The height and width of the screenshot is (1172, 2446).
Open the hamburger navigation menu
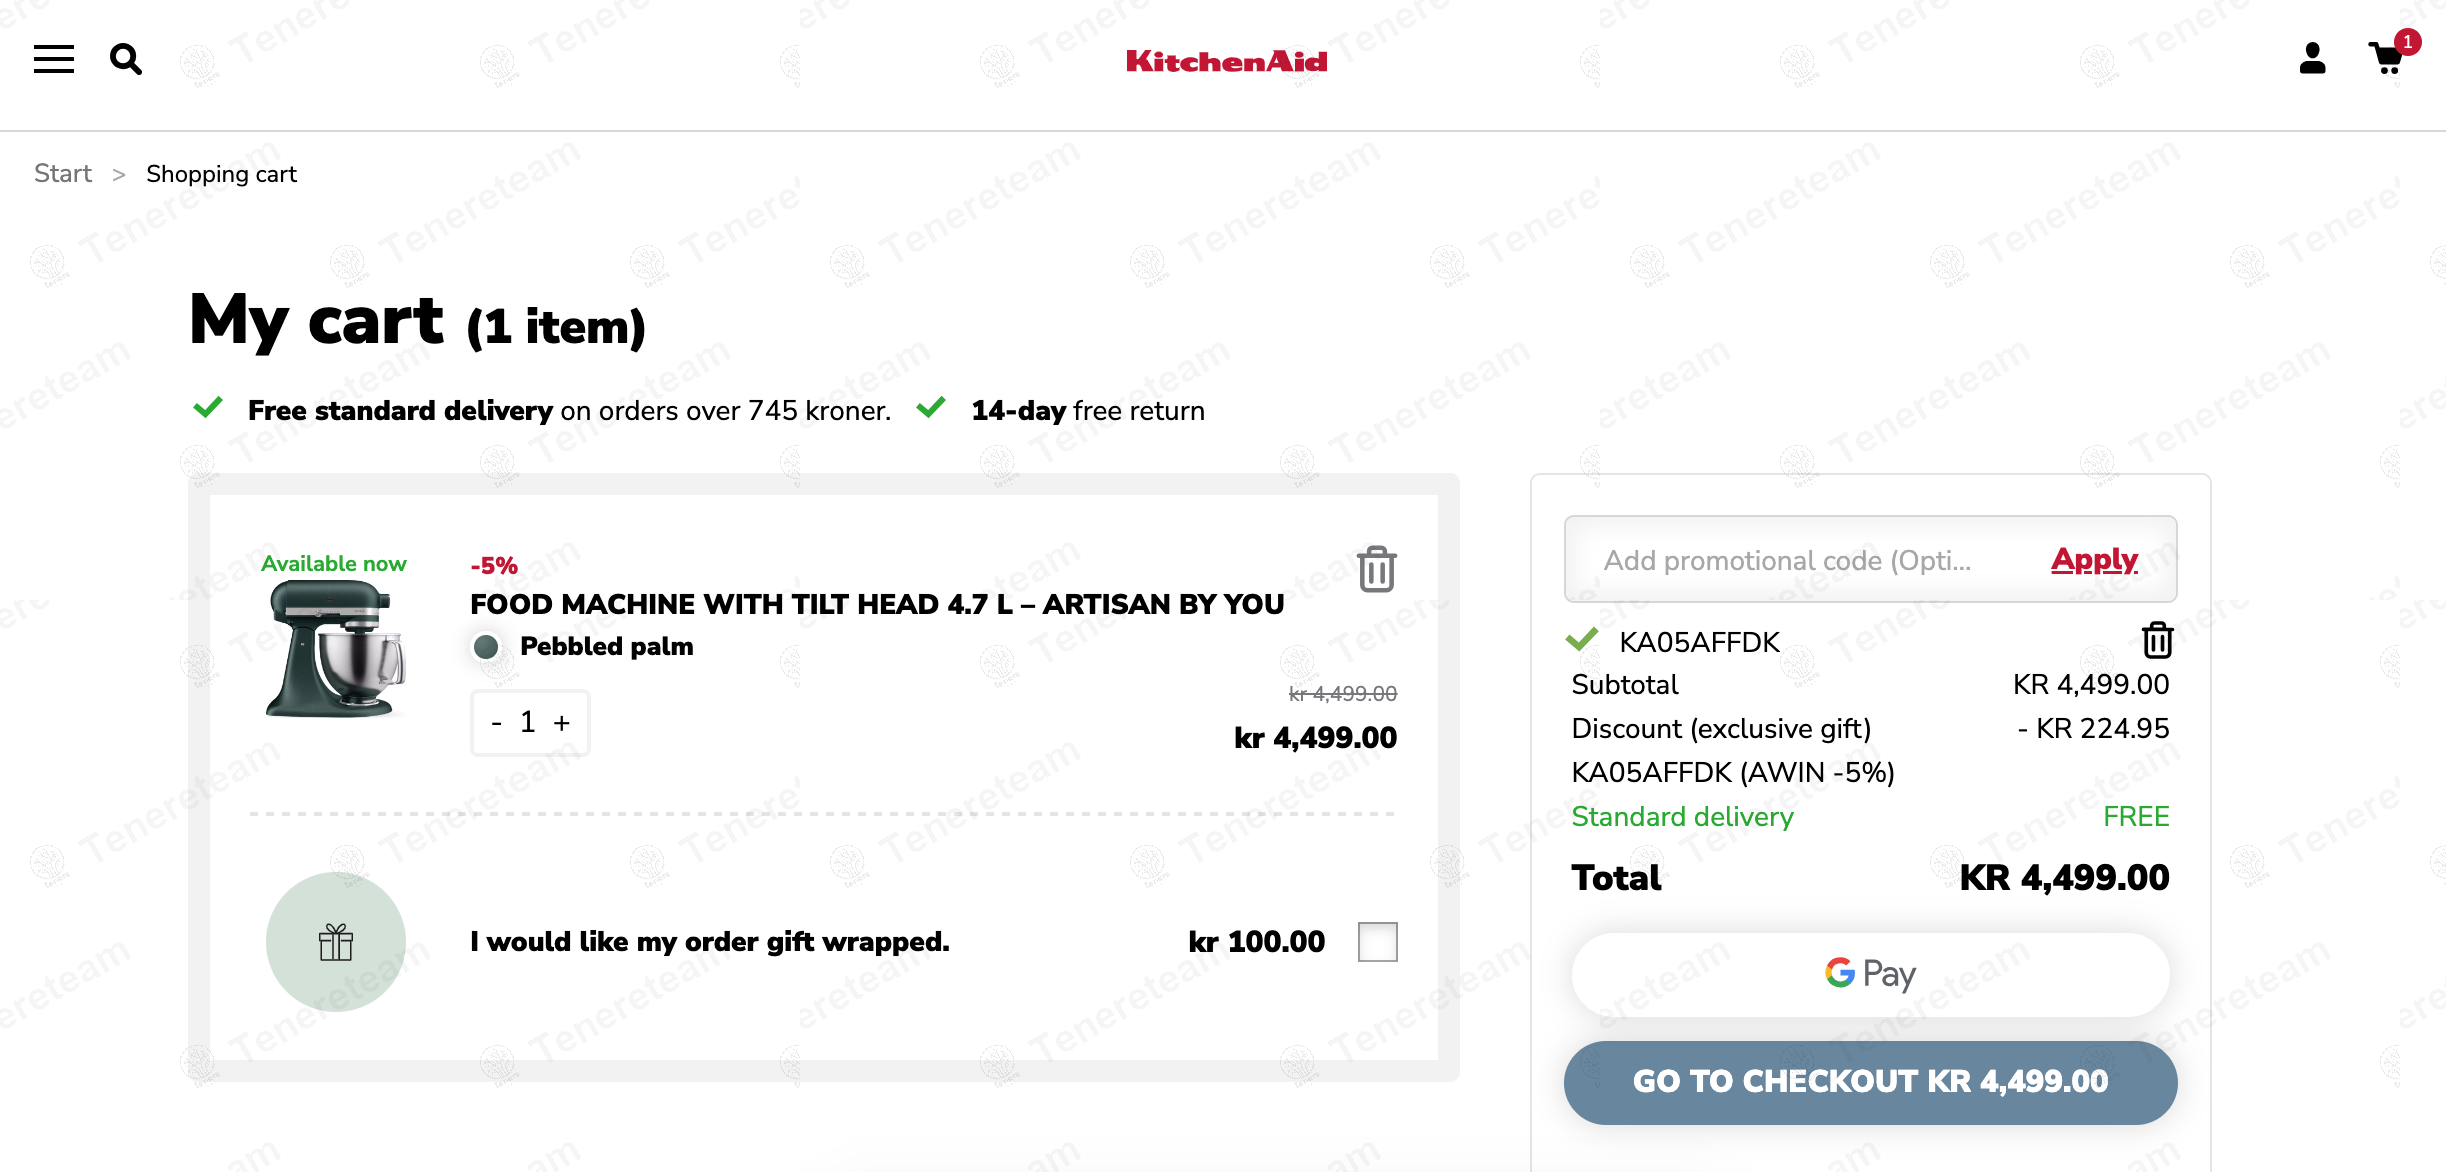point(54,59)
